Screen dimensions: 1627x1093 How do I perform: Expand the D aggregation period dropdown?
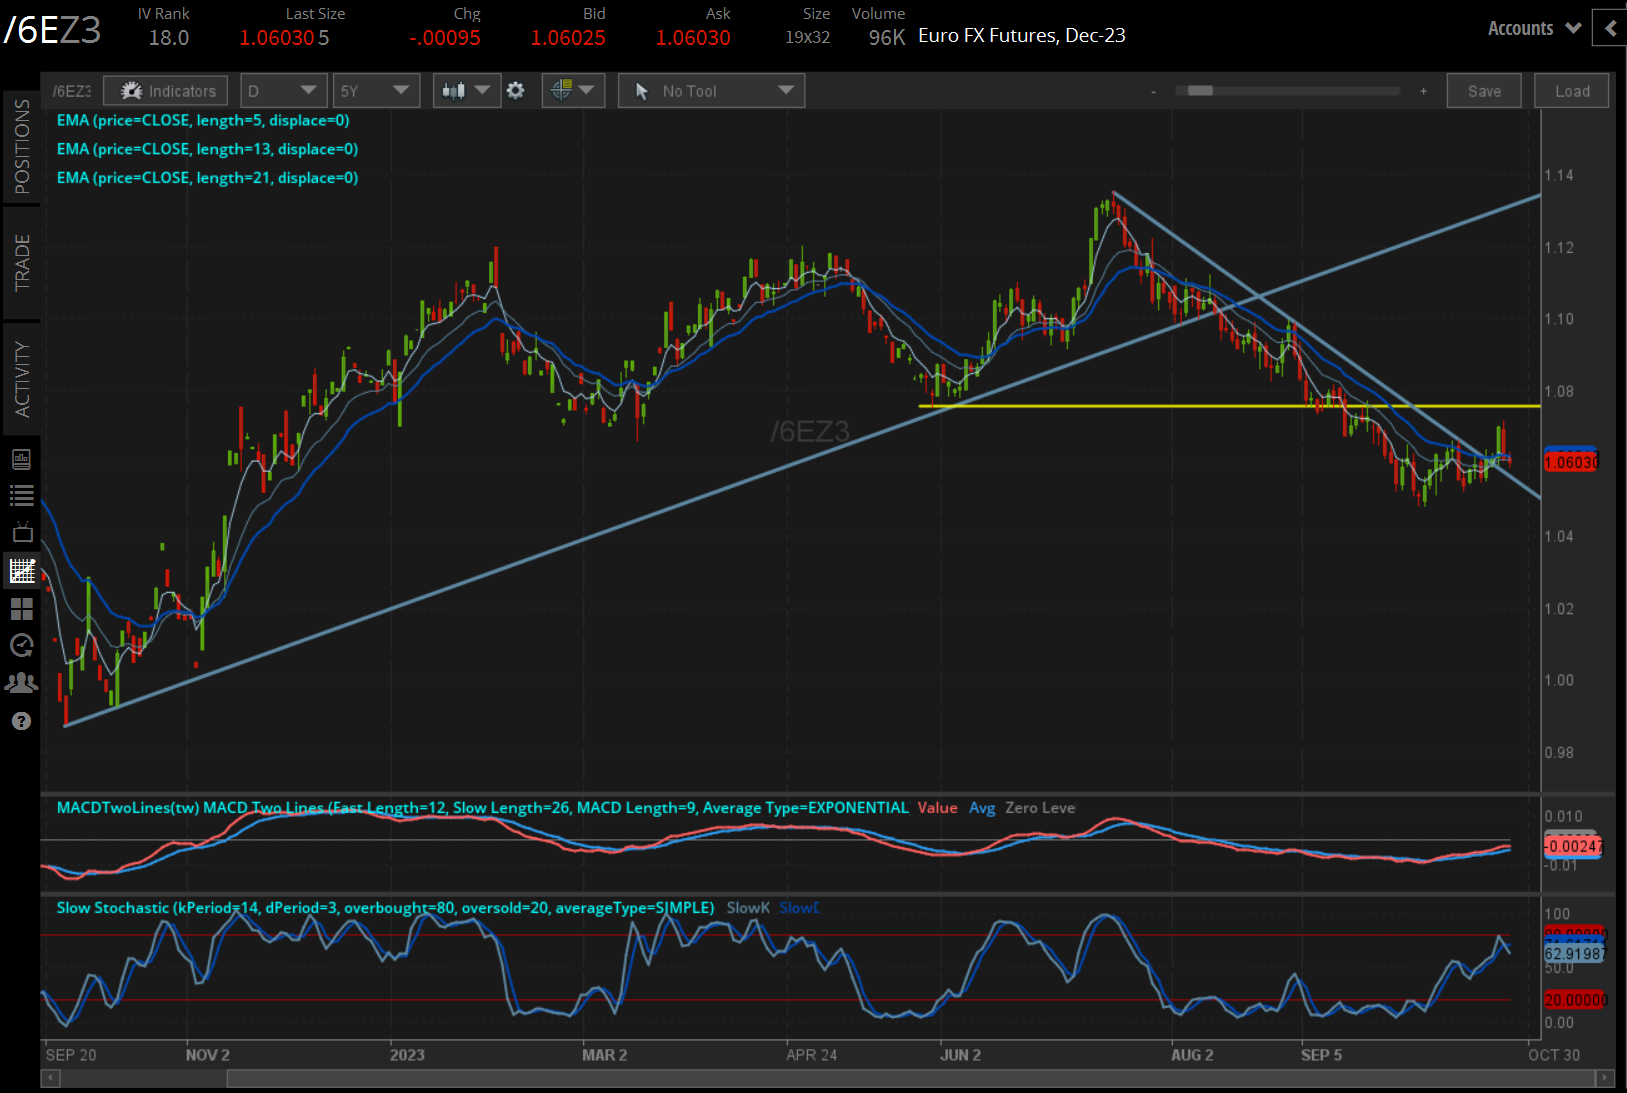coord(283,91)
